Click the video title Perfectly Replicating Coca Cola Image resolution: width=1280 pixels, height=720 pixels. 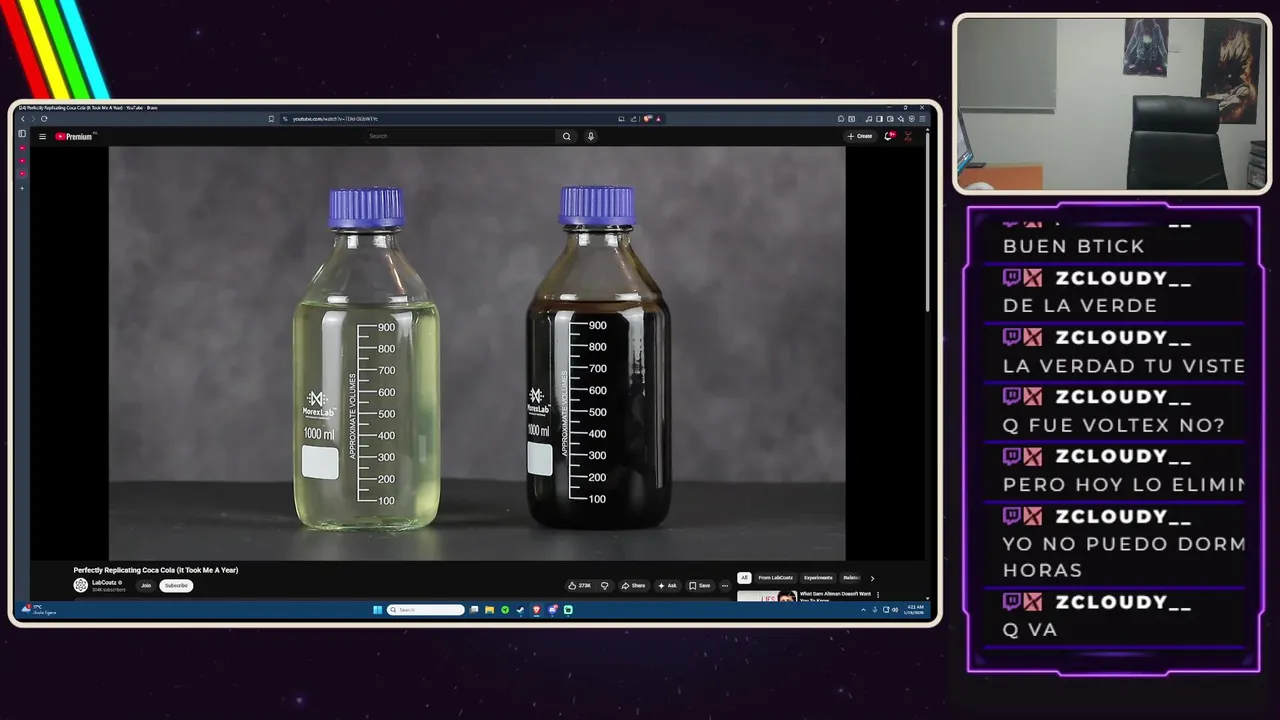[156, 570]
